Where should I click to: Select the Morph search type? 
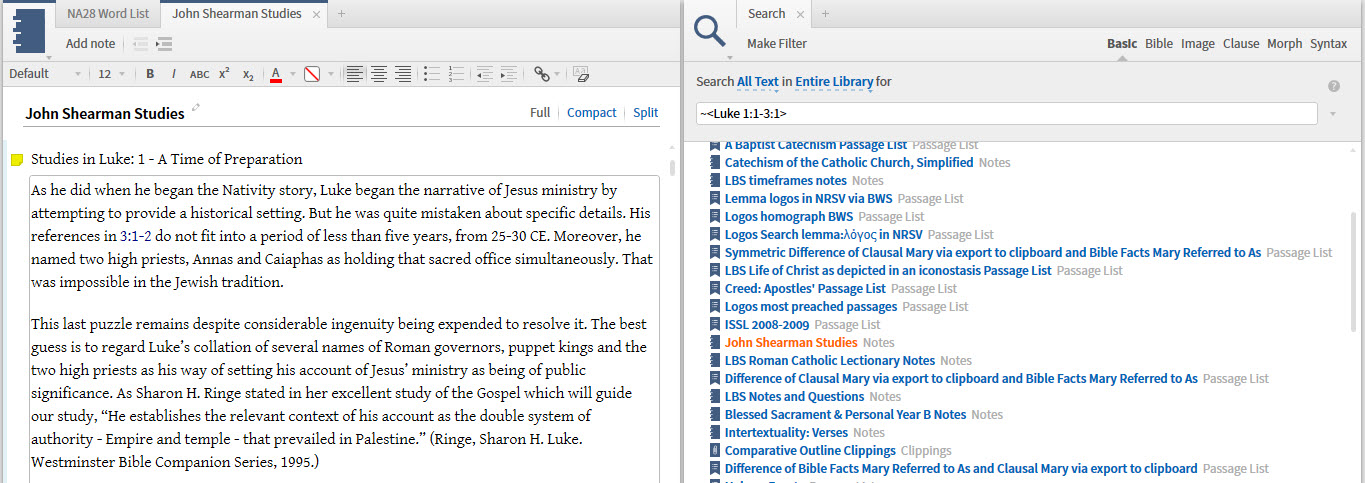pos(1285,44)
